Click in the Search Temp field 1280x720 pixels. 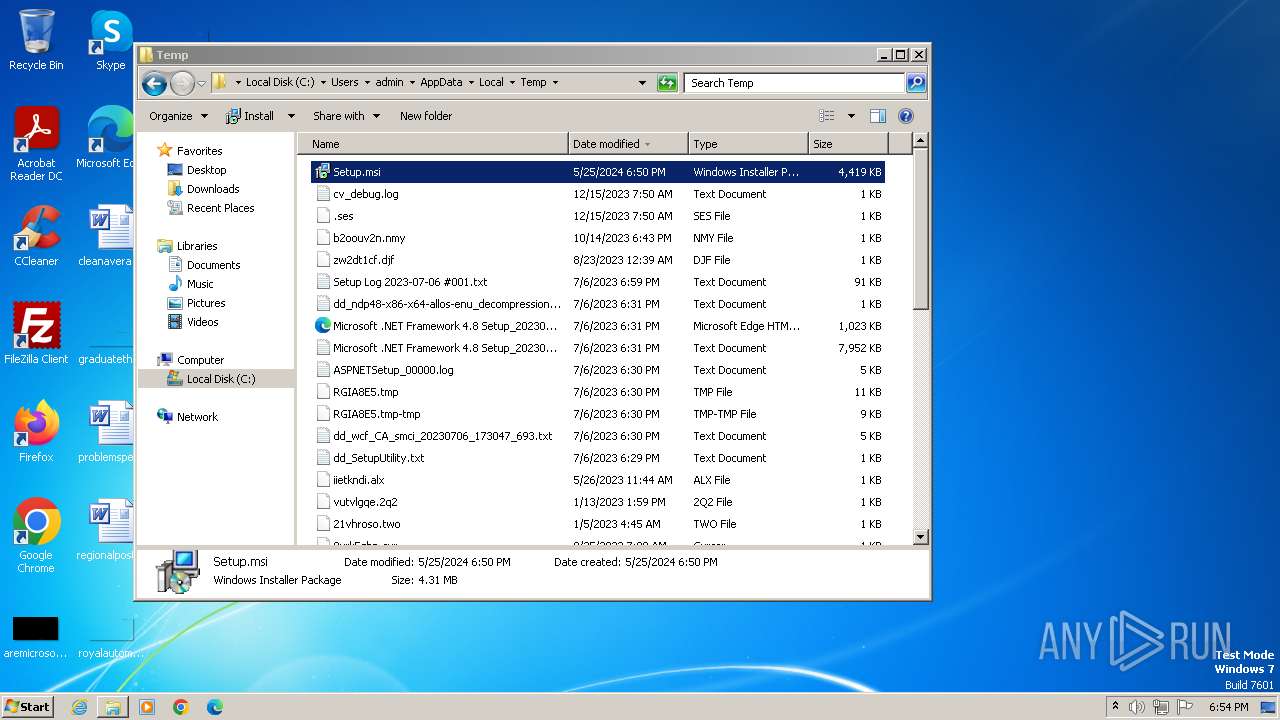(794, 83)
